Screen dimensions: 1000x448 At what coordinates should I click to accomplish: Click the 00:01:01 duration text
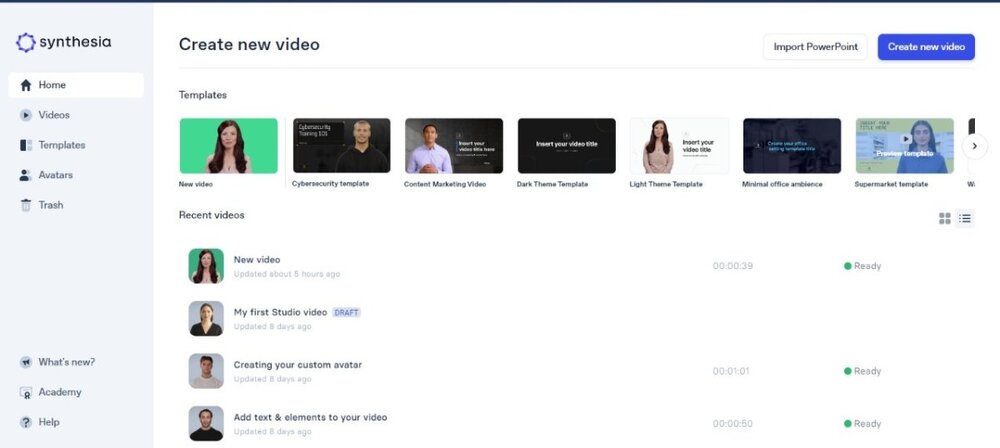[x=731, y=371]
